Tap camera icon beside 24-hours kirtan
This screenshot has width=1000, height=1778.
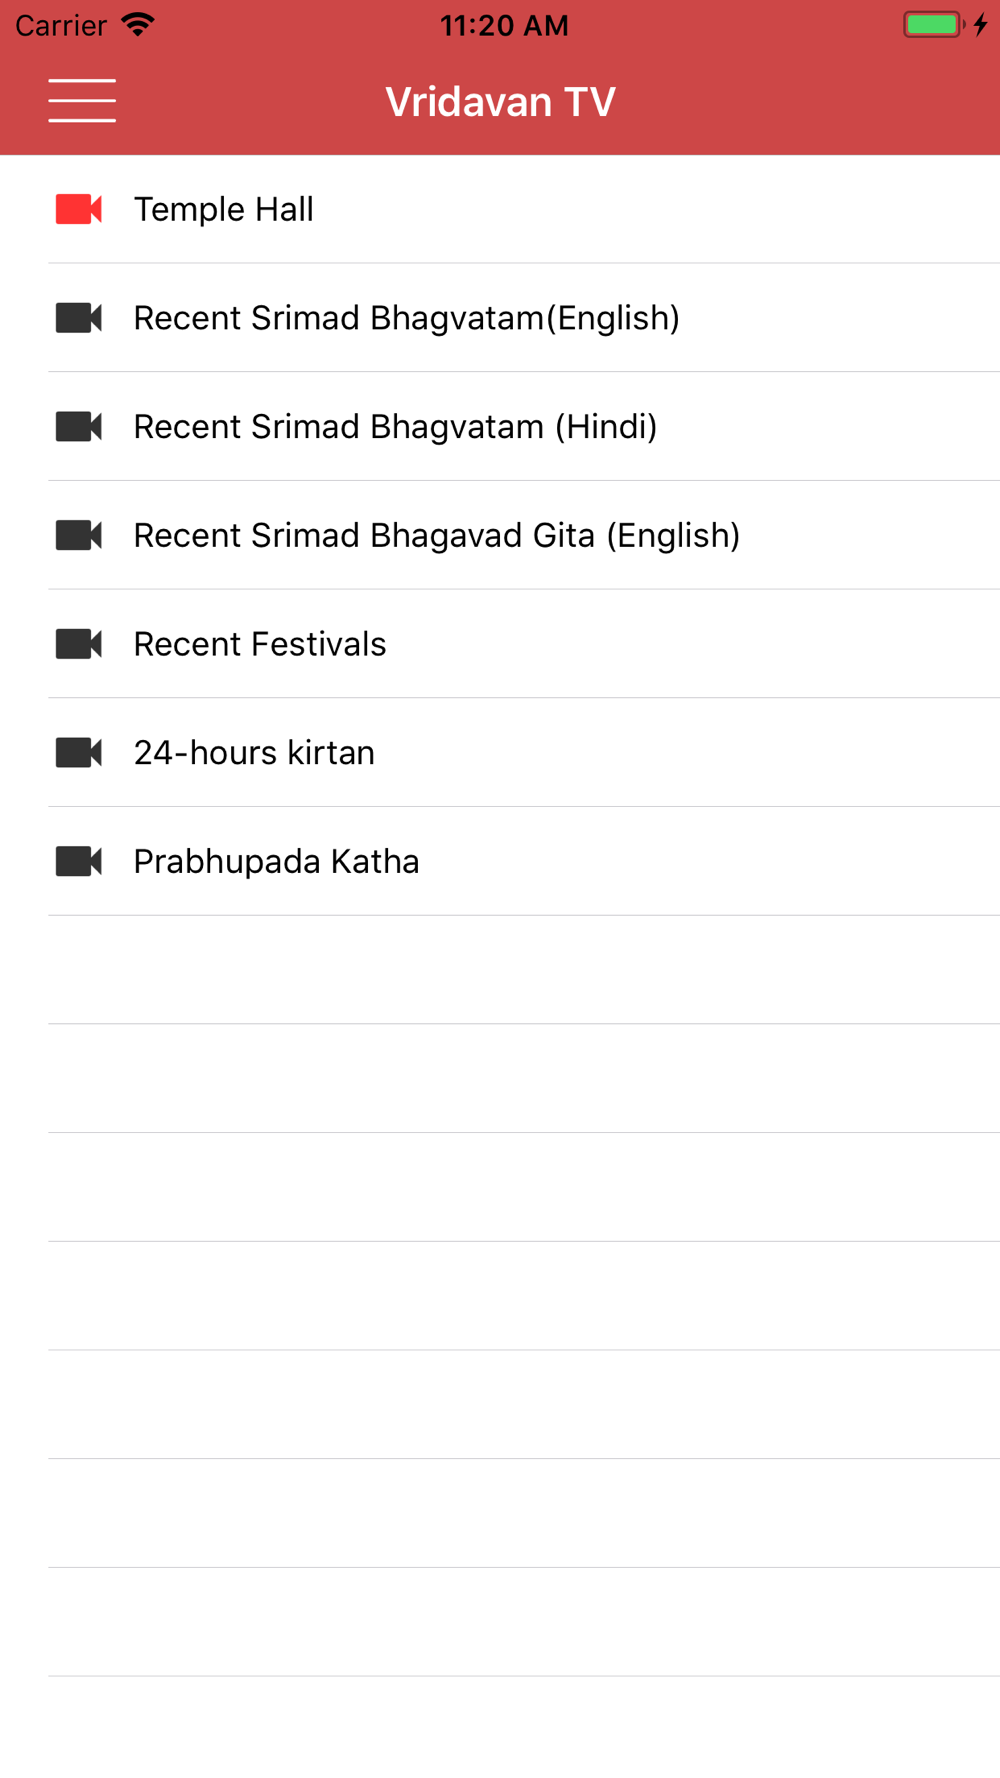(x=79, y=753)
